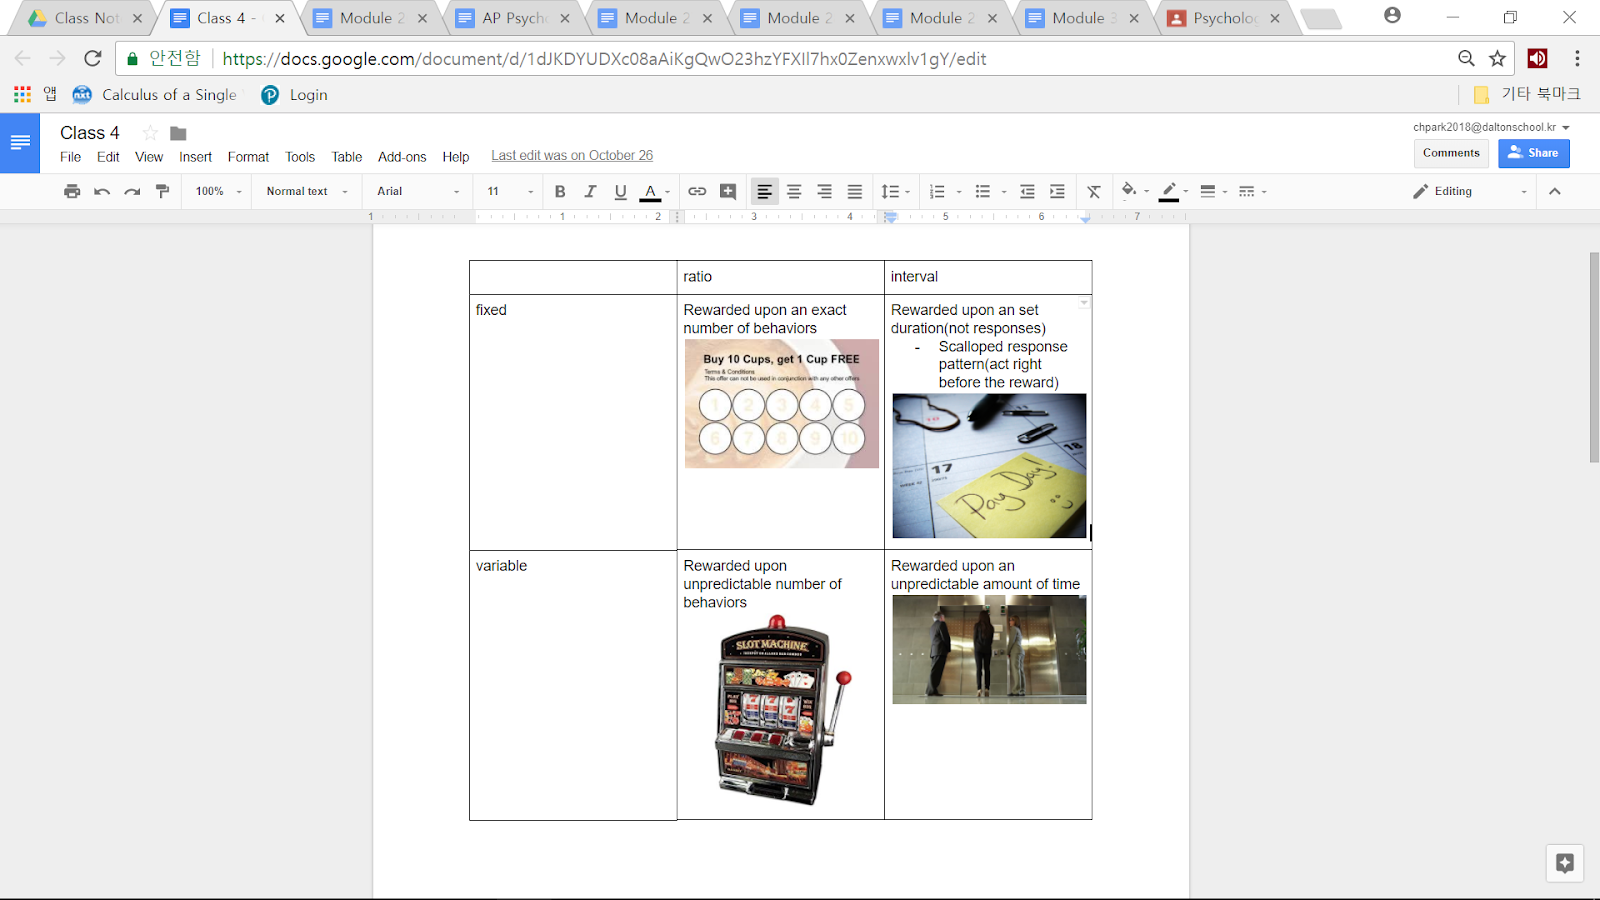
Task: Click the Undo arrow icon
Action: tap(102, 191)
